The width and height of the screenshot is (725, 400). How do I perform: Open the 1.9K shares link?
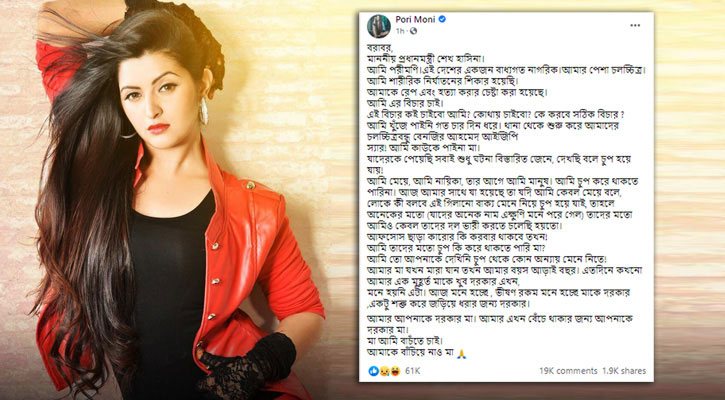[624, 371]
